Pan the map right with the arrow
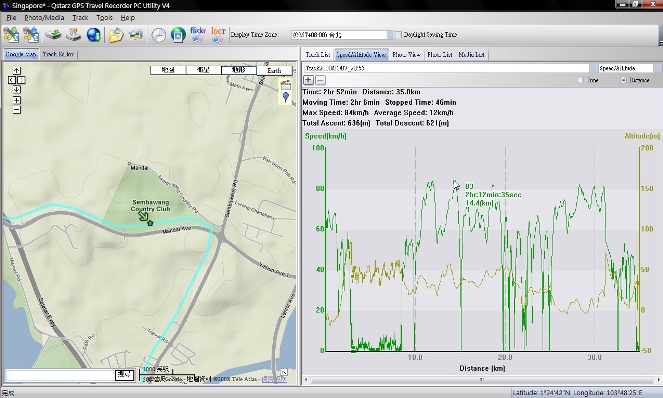 click(x=21, y=80)
